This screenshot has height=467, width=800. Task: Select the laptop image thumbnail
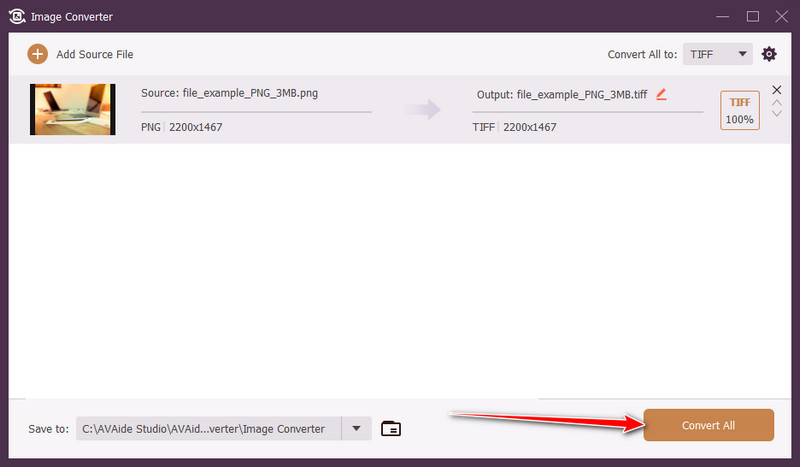[66, 109]
